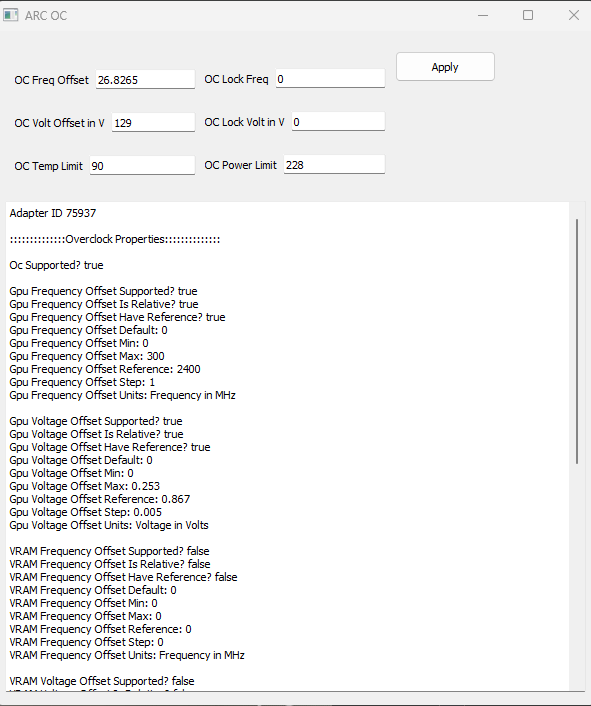Maximize the ARC OC window
The height and width of the screenshot is (706, 591).
[x=528, y=15]
